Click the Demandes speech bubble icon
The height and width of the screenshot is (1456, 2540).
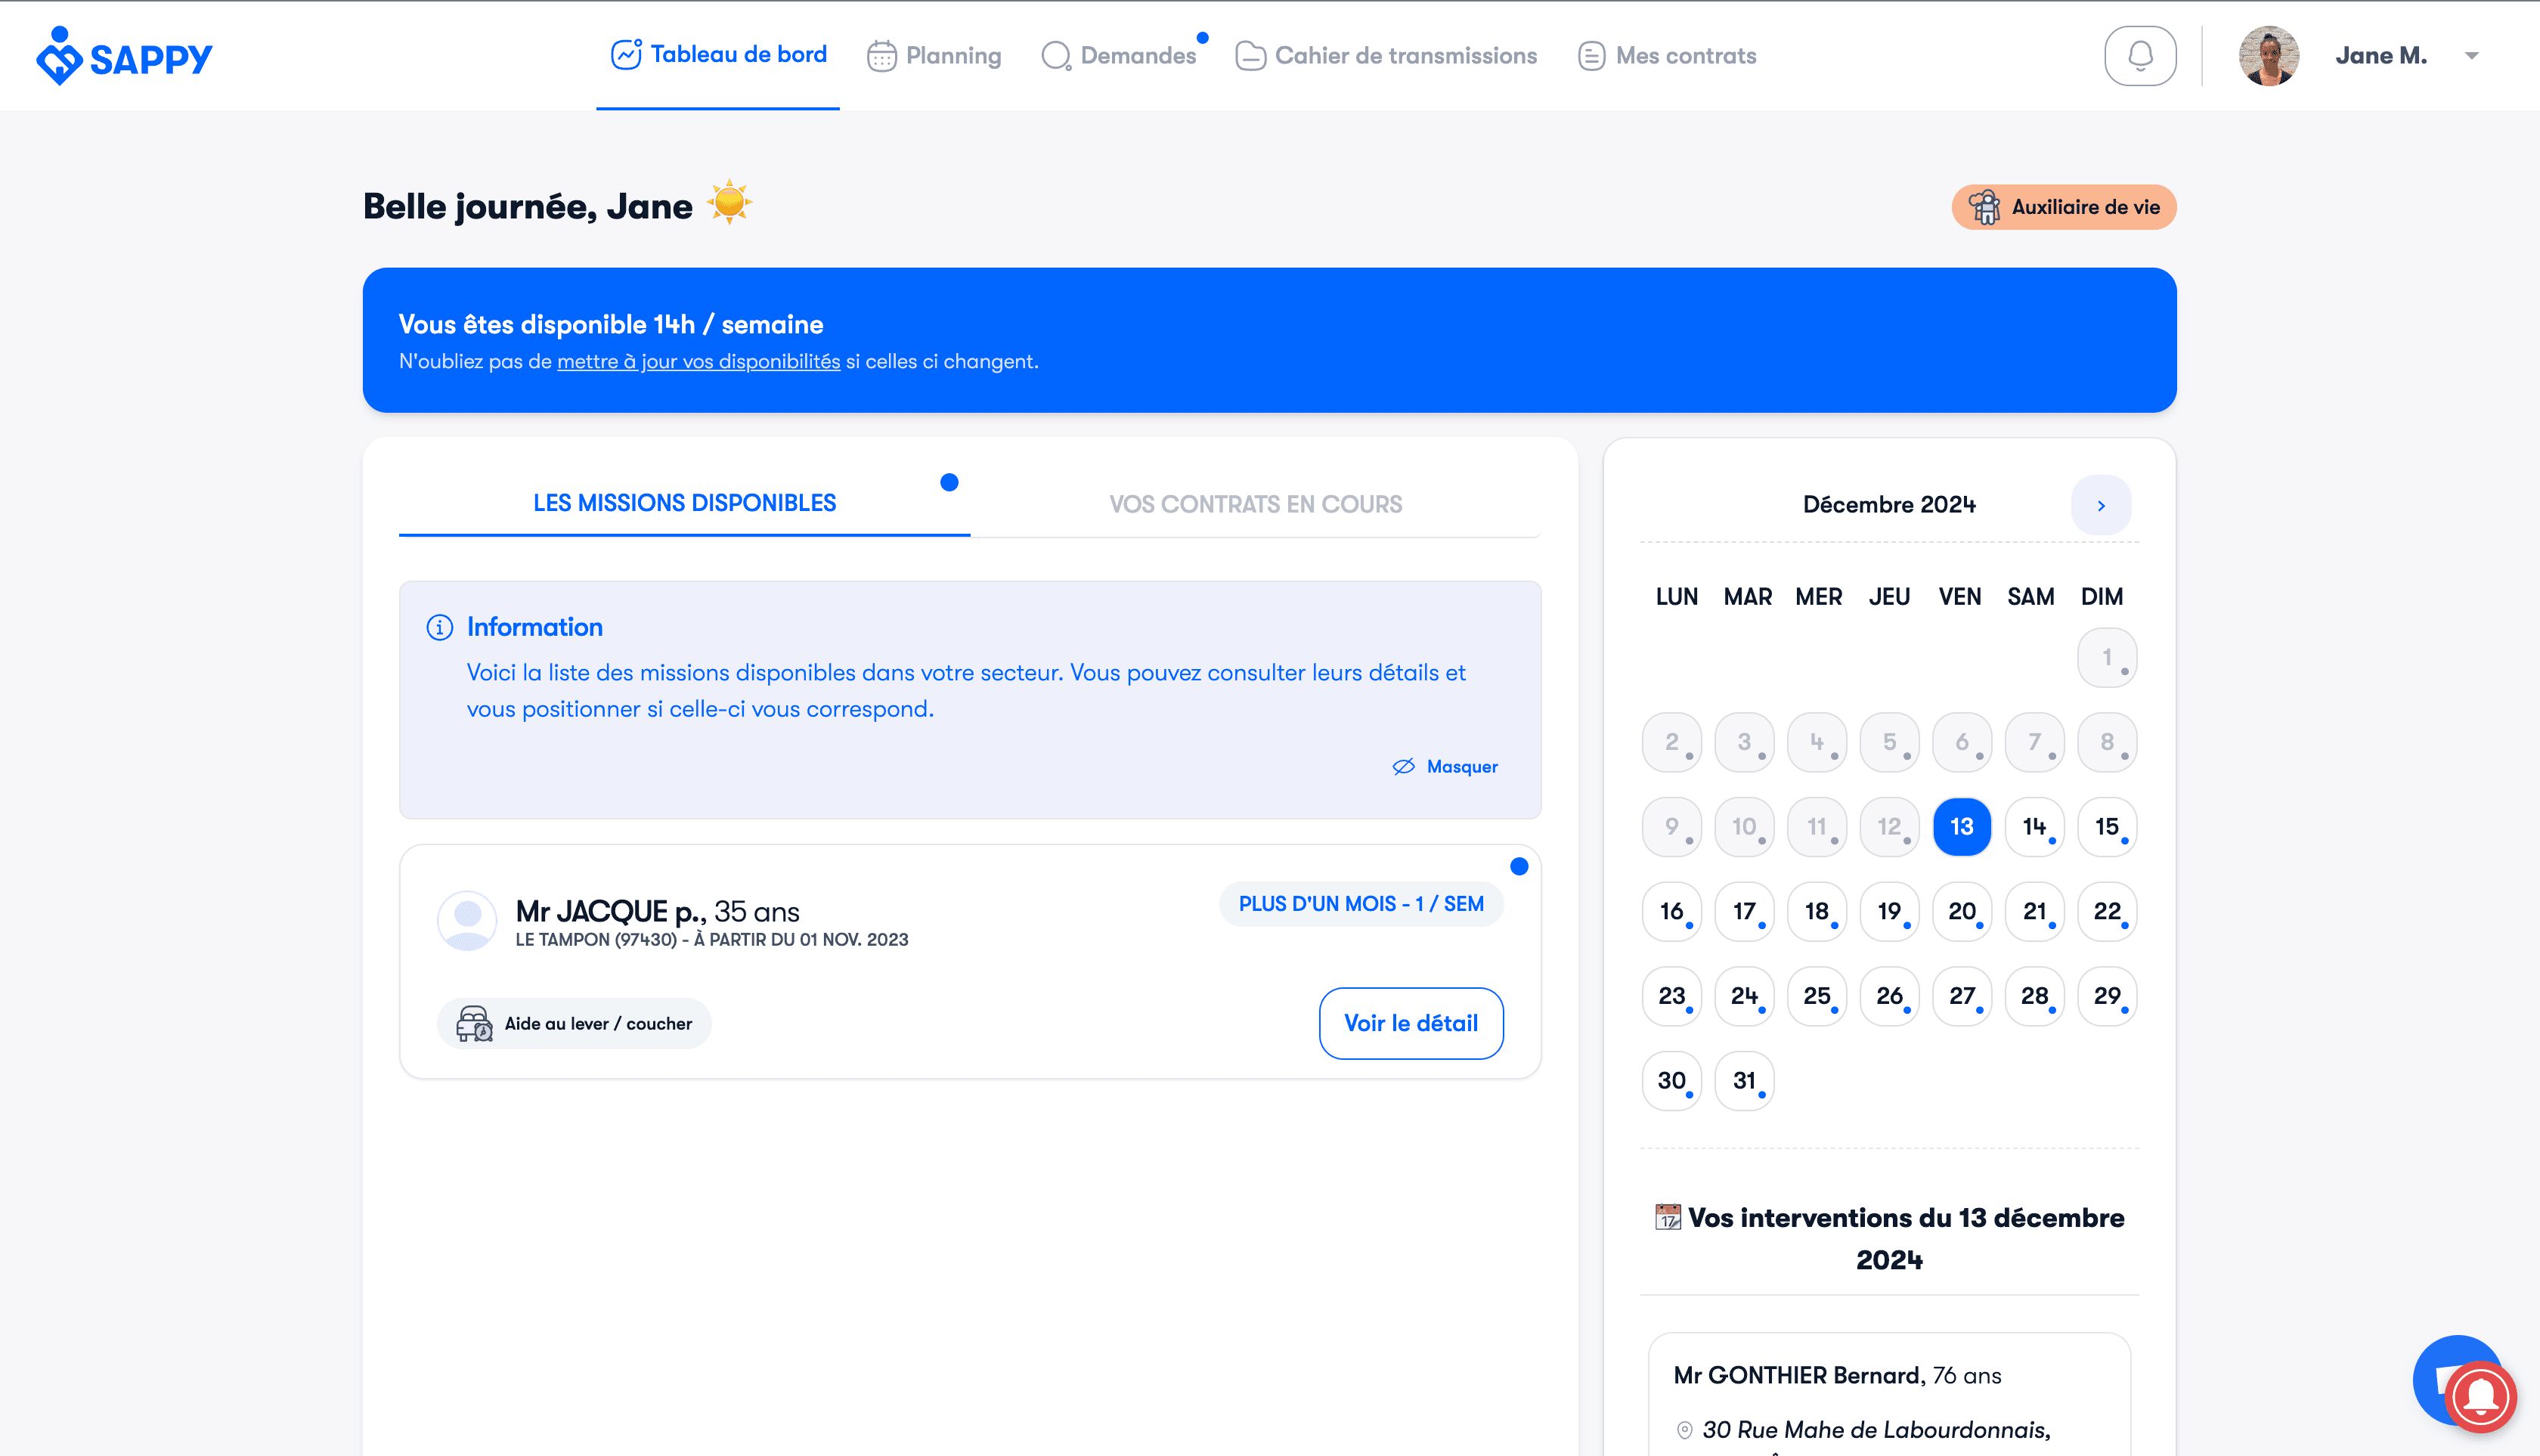point(1055,56)
